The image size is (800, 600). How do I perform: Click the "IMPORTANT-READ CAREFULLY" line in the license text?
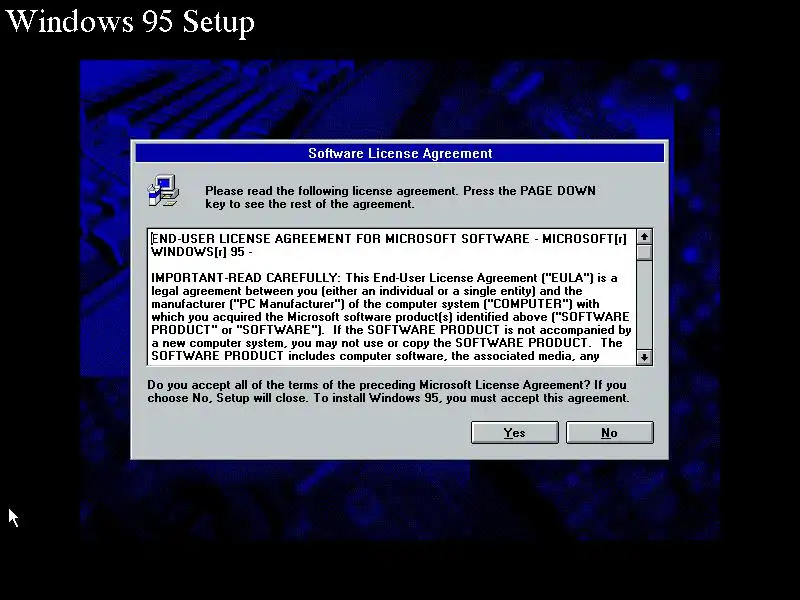pyautogui.click(x=384, y=278)
